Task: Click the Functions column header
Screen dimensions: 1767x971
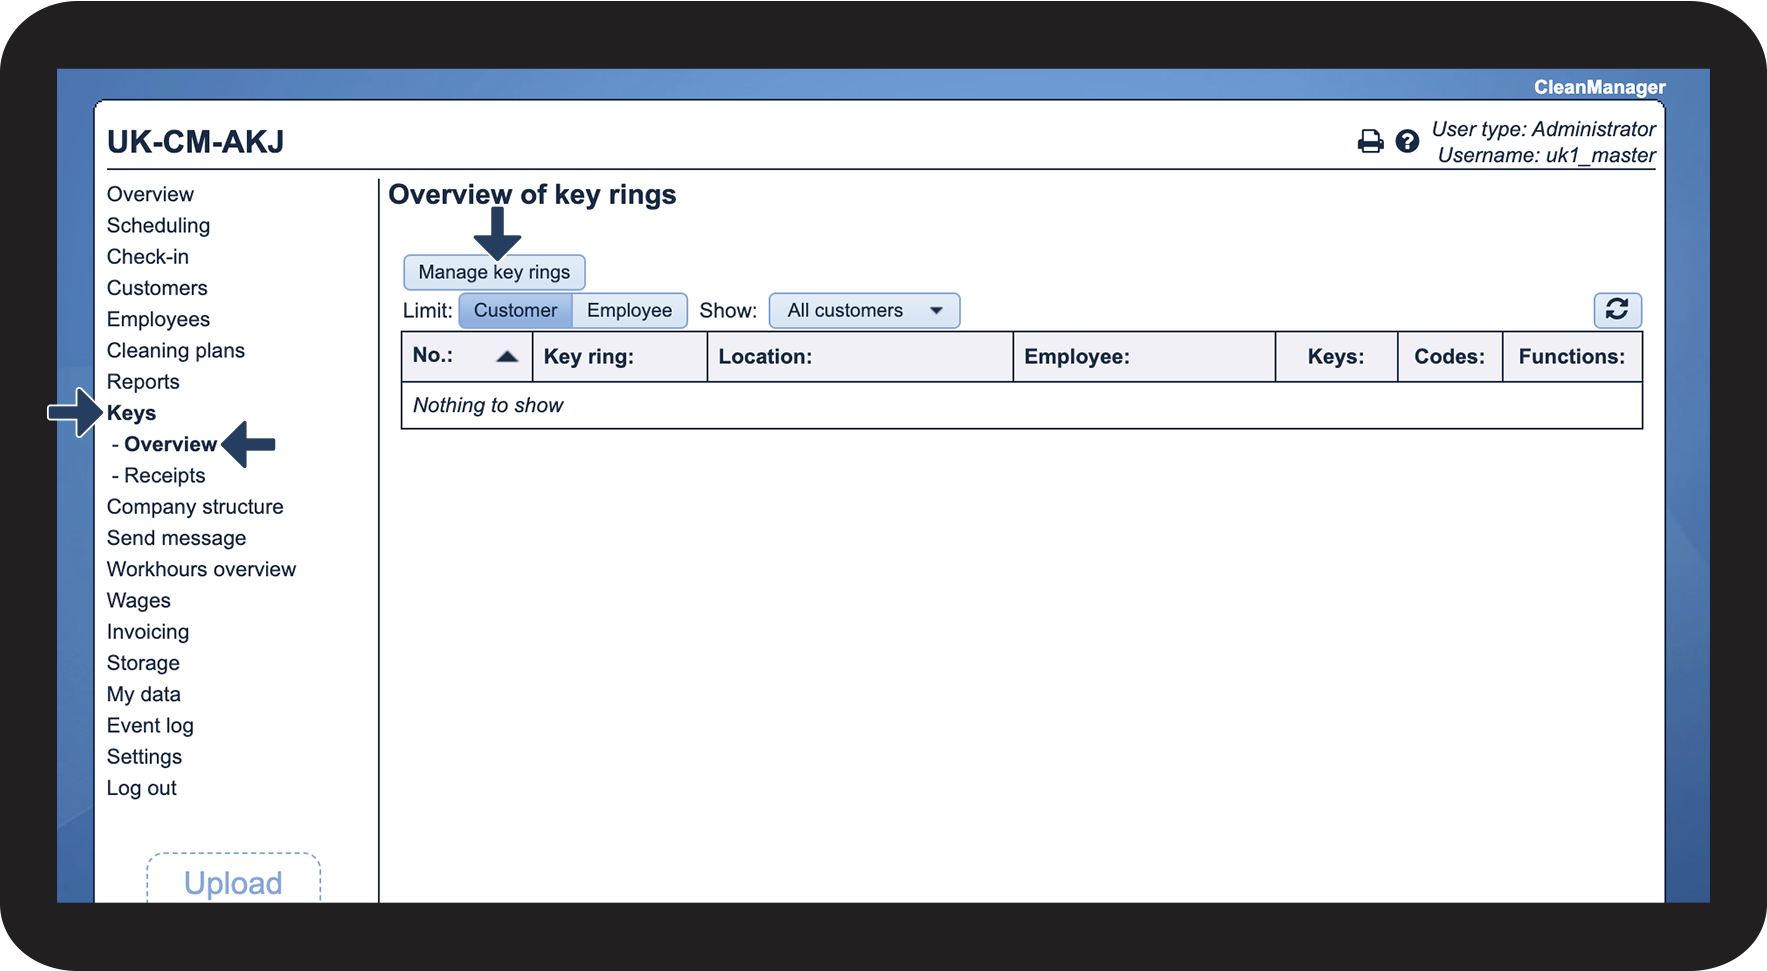Action: (1572, 356)
